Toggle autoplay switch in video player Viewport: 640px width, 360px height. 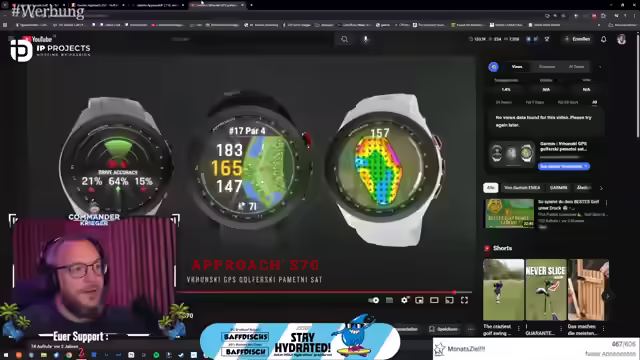point(373,300)
